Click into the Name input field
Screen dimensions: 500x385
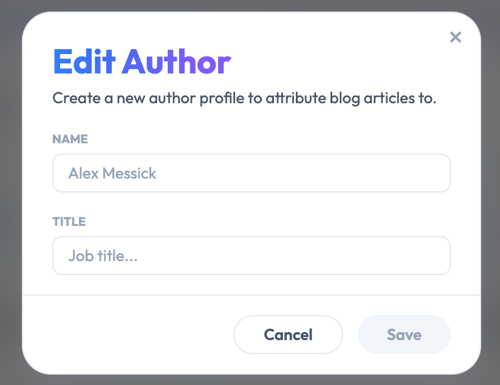click(x=251, y=173)
